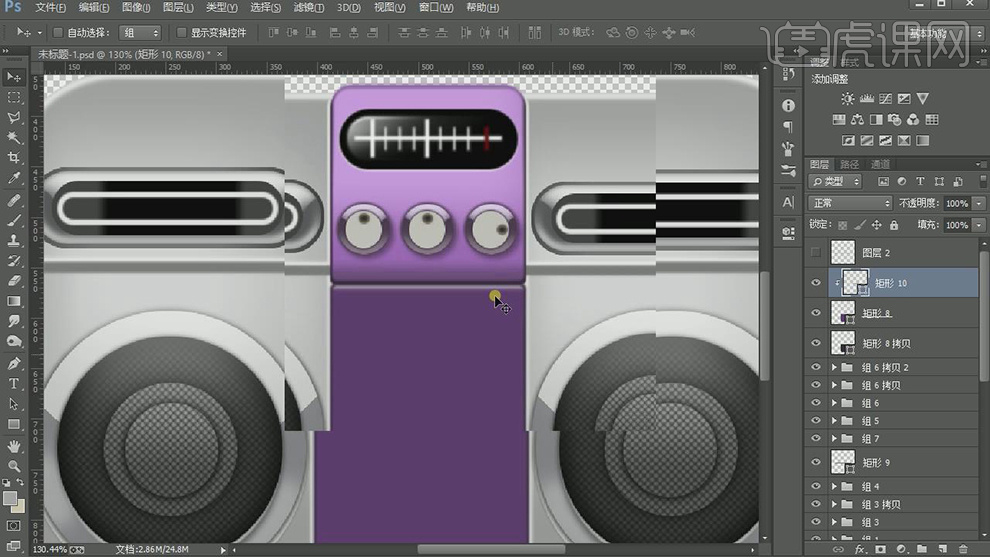Select the Zoom tool

point(14,466)
